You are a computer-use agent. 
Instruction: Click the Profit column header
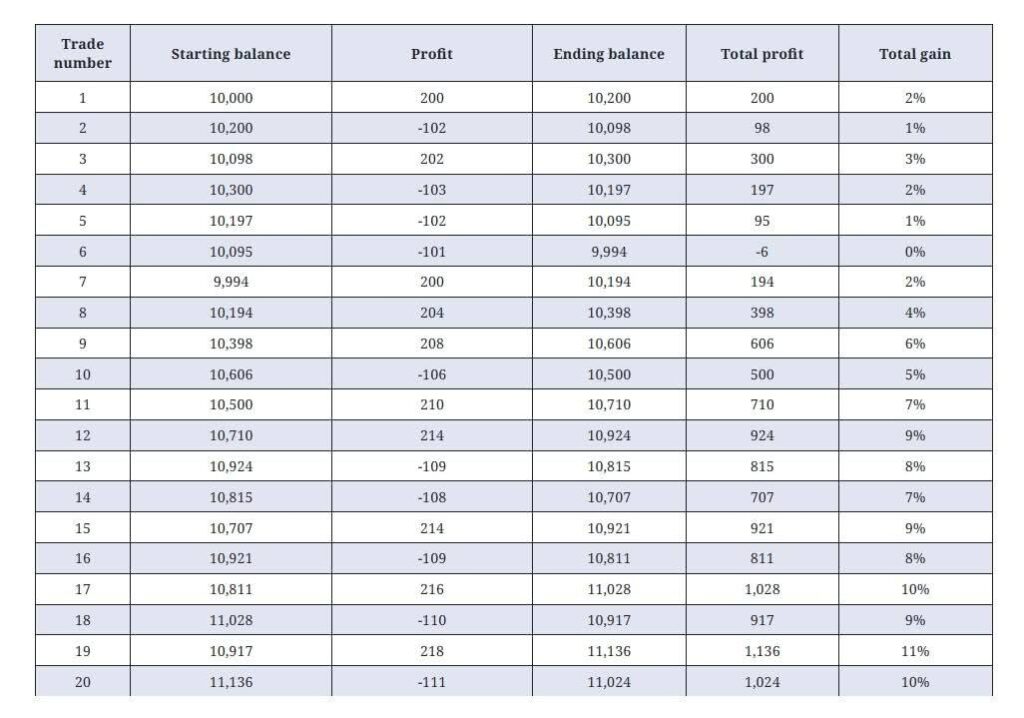pyautogui.click(x=431, y=54)
